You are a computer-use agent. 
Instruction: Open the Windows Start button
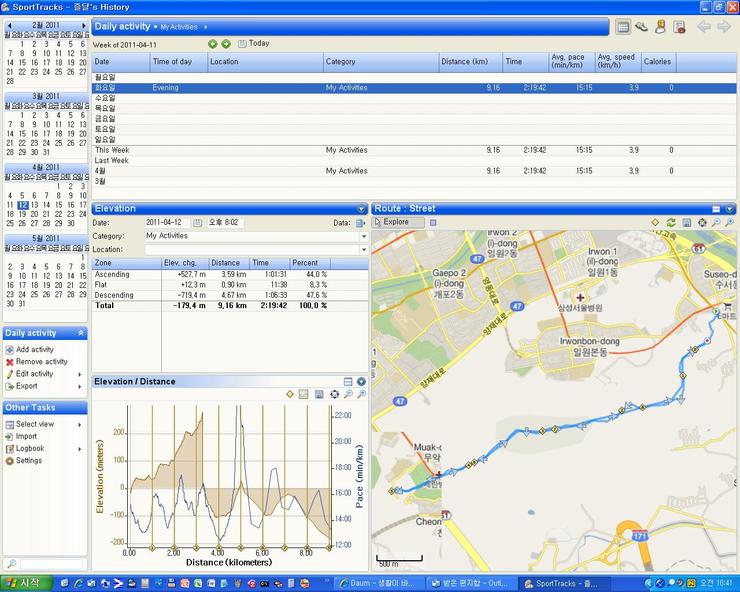pos(26,584)
